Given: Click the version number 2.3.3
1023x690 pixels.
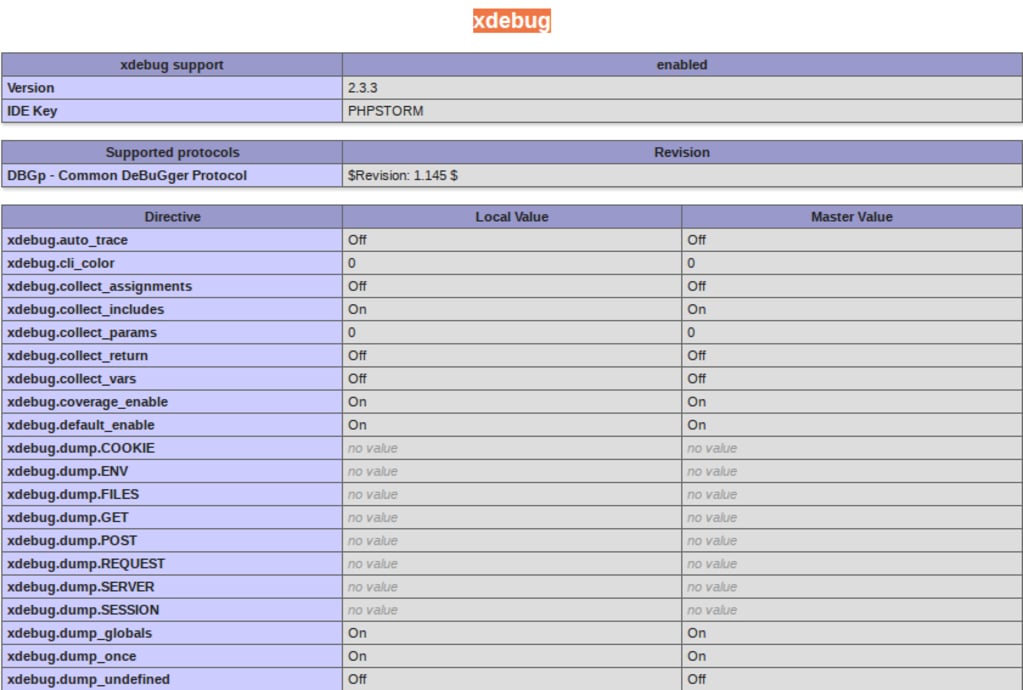Looking at the screenshot, I should (x=363, y=88).
